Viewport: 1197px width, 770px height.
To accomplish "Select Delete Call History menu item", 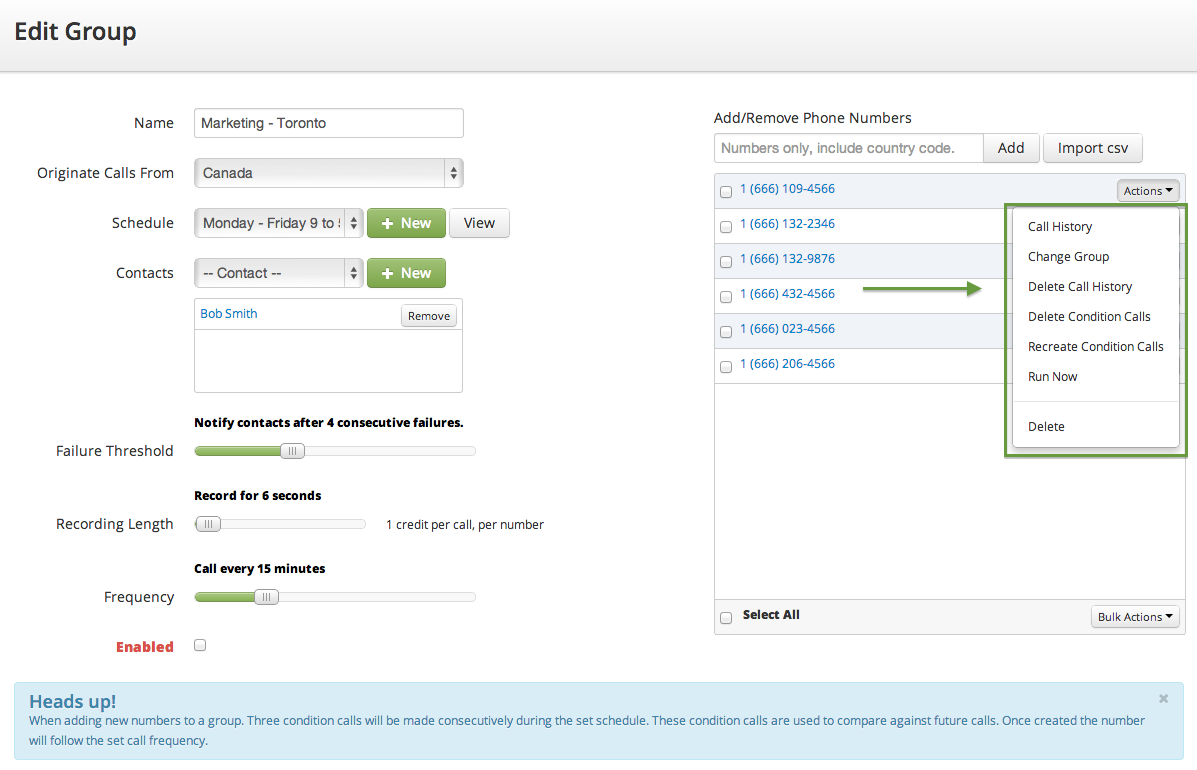I will pos(1080,287).
